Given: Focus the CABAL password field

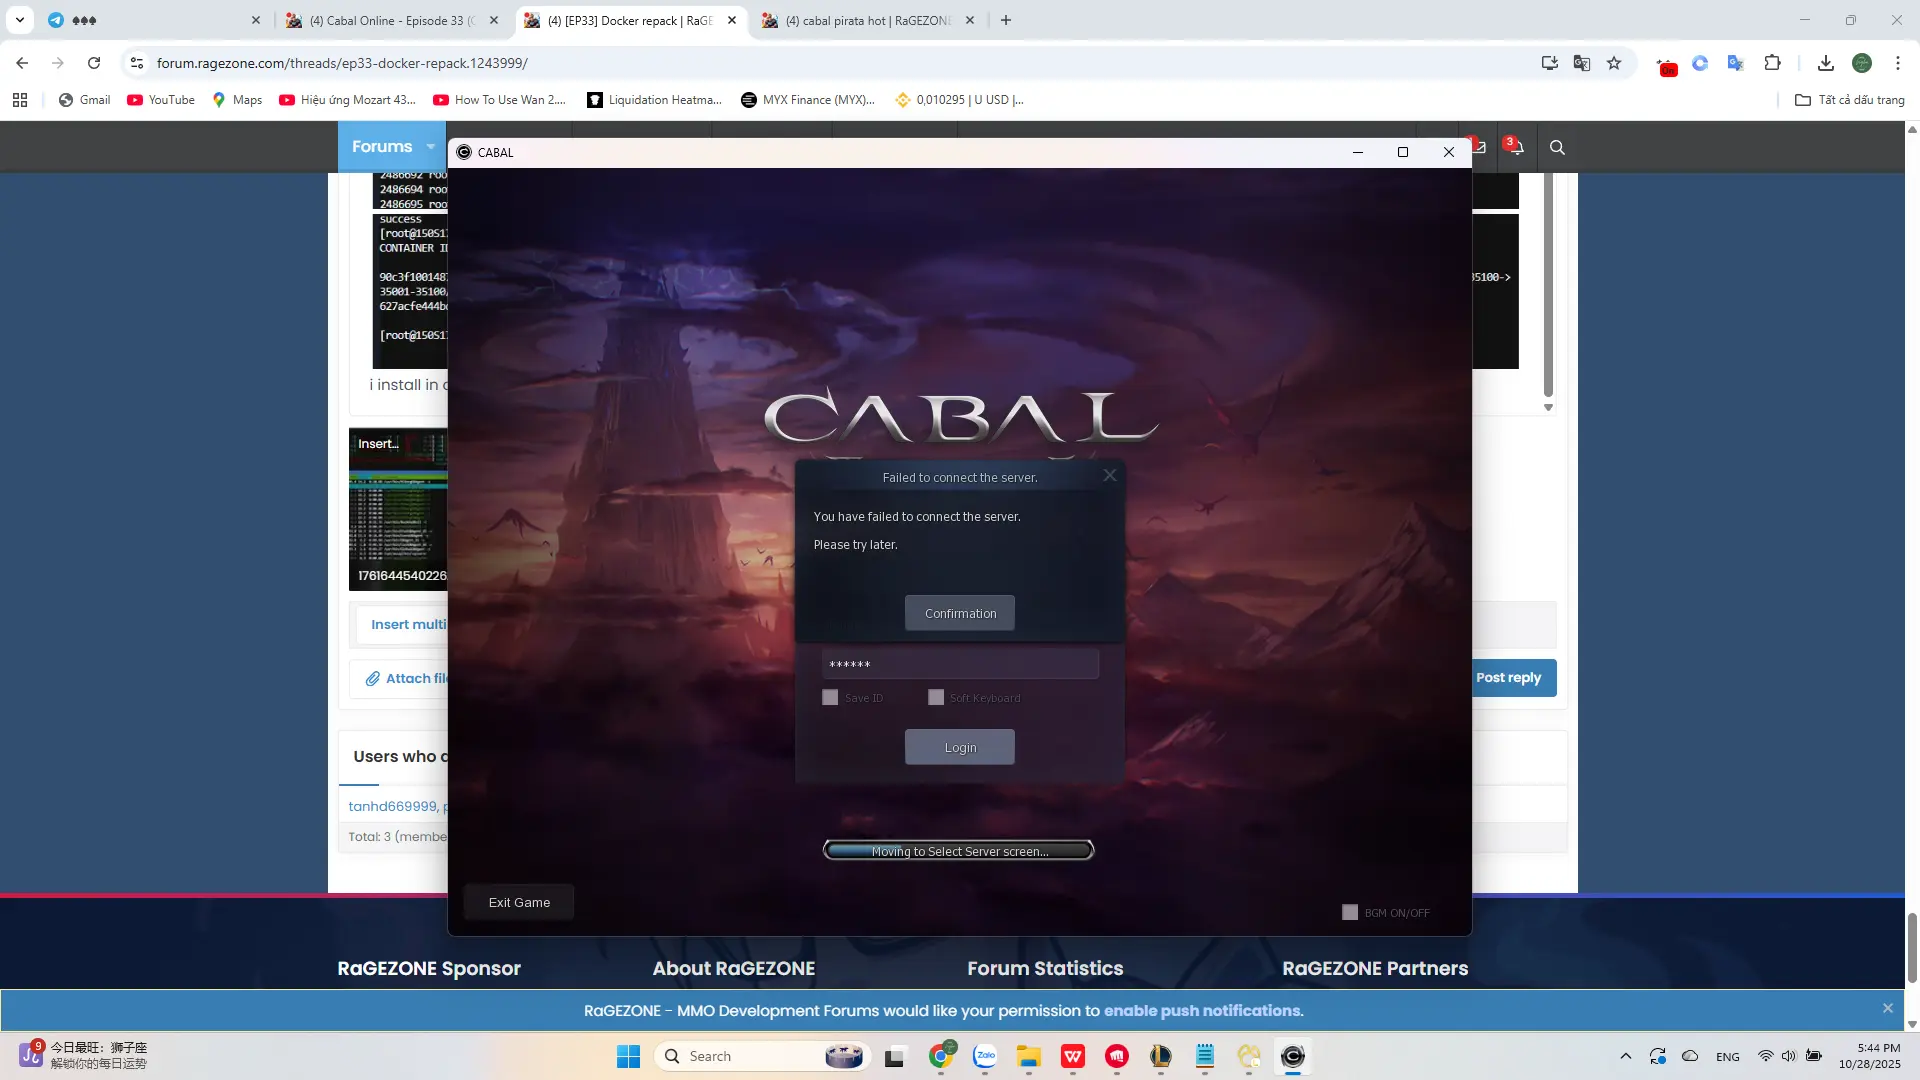Looking at the screenshot, I should click(960, 664).
